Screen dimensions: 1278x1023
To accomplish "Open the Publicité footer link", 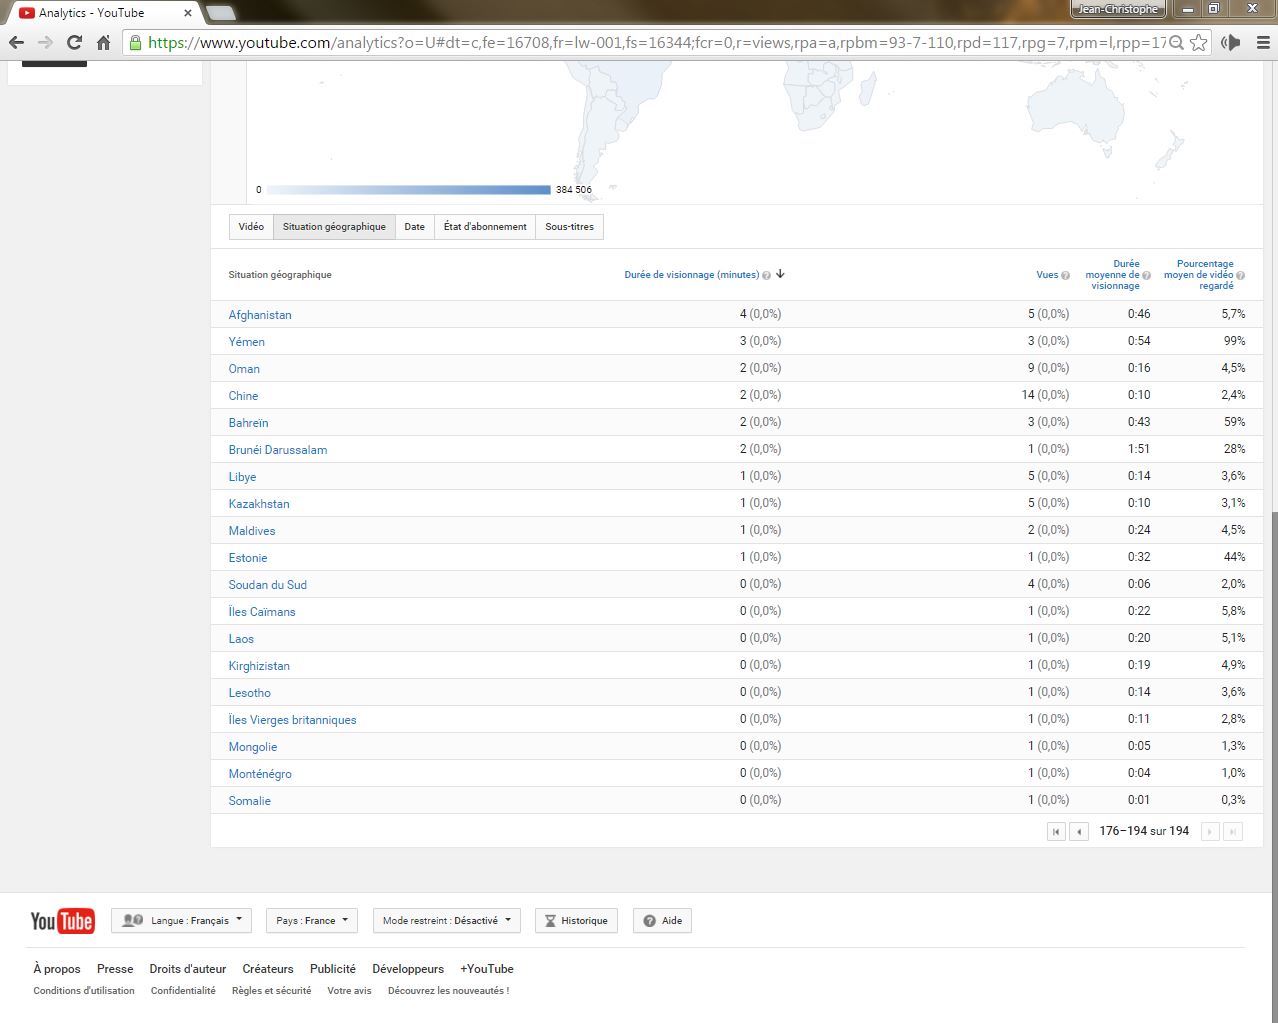I will point(333,969).
